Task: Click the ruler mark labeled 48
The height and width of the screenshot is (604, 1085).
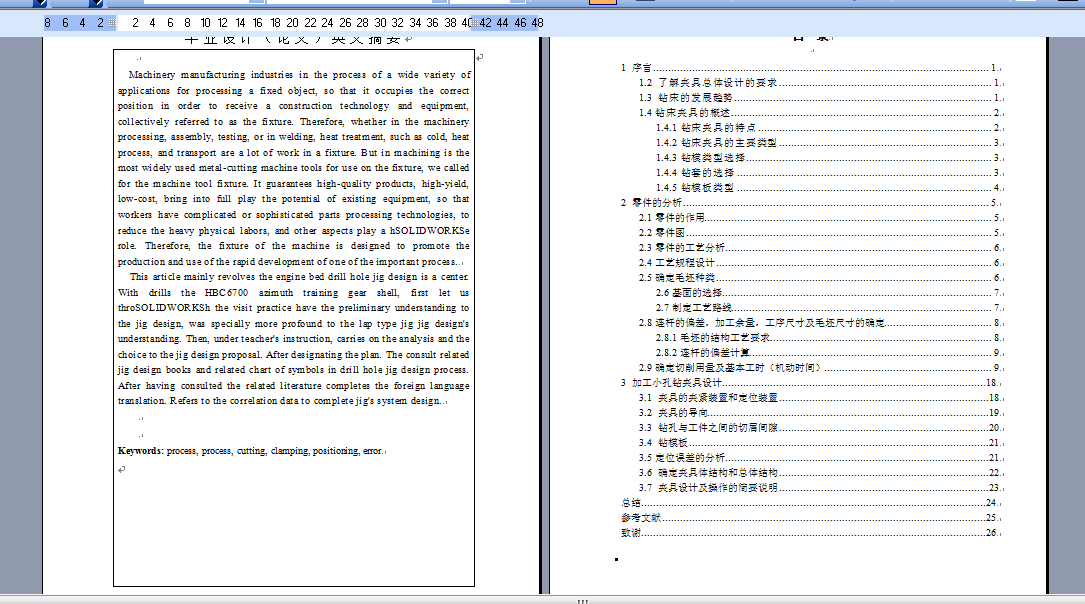Action: tap(538, 23)
